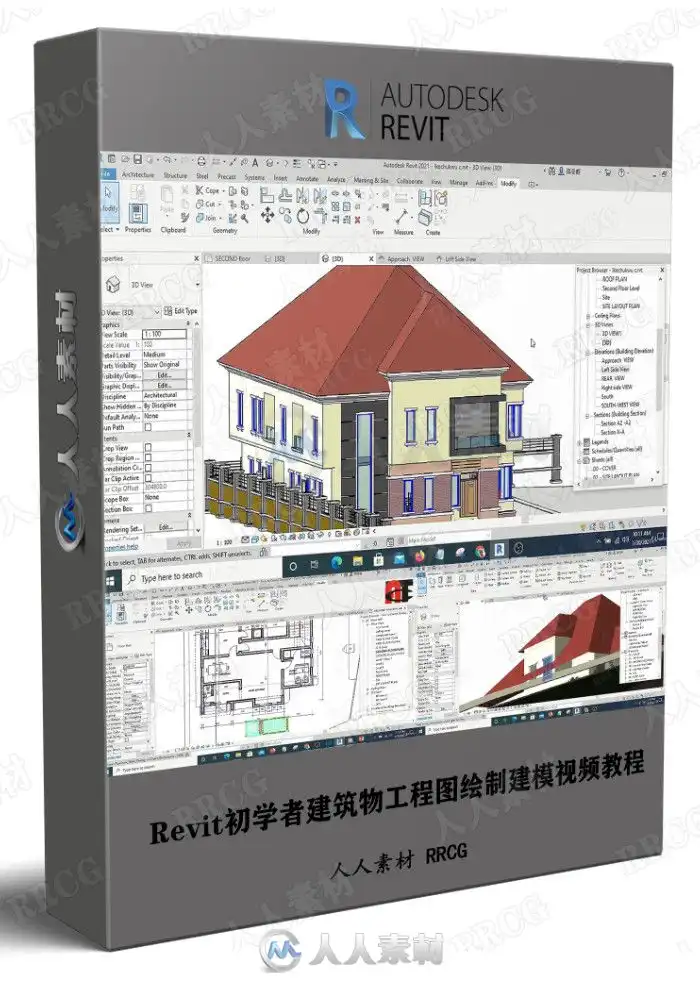The image size is (700, 982).
Task: Activate the Move tool
Action: pyautogui.click(x=267, y=215)
